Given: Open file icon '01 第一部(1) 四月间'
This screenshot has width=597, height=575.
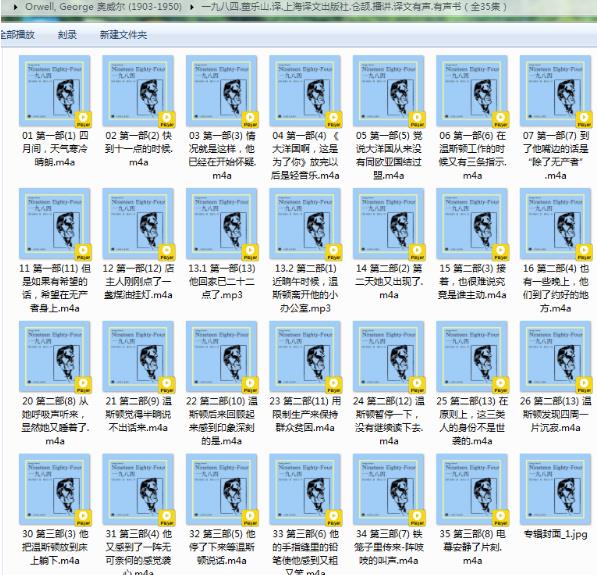Looking at the screenshot, I should point(55,91).
